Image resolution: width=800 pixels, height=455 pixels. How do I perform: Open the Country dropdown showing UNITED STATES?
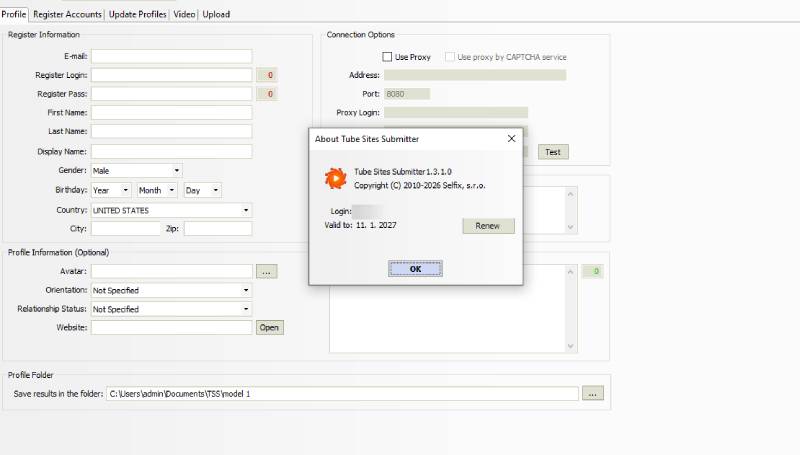coord(171,210)
